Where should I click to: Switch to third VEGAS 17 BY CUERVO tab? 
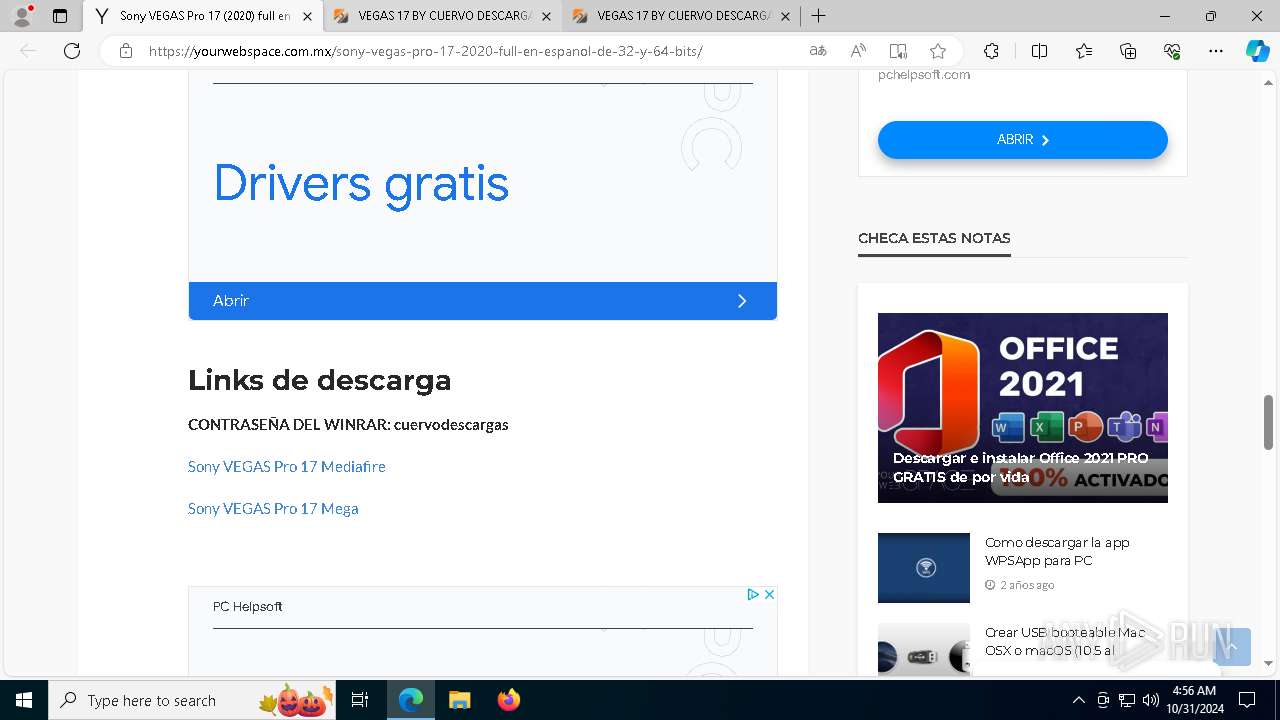[681, 16]
